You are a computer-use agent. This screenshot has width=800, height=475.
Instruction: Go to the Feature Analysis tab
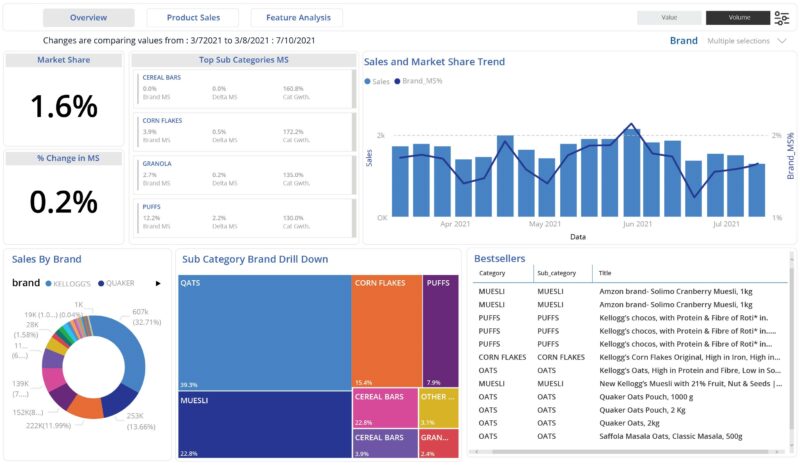click(x=297, y=18)
